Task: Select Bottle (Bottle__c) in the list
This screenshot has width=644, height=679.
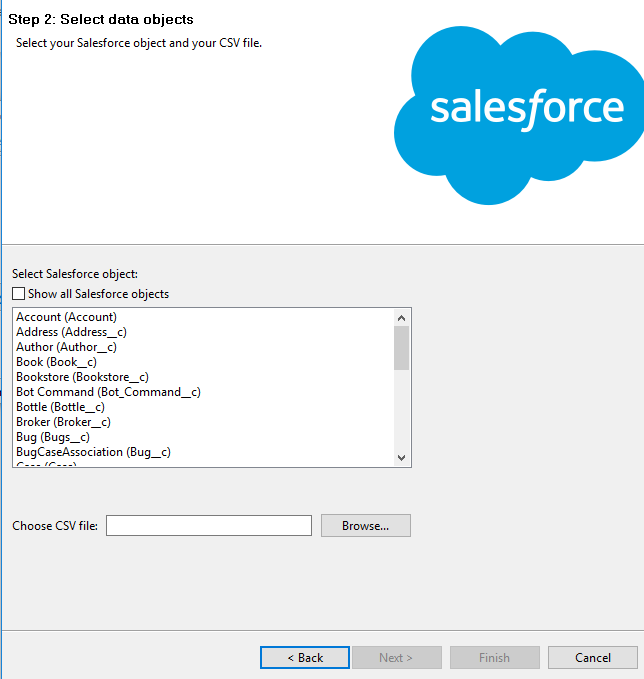Action: (60, 407)
